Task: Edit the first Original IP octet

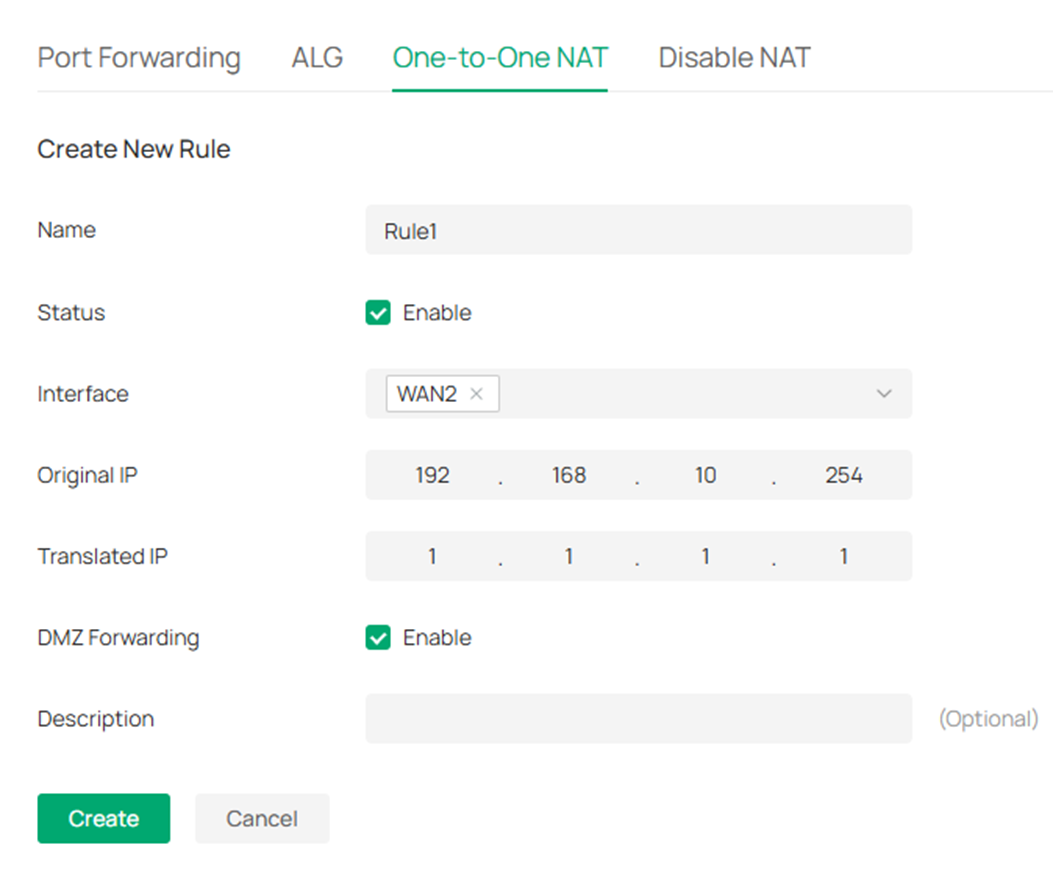Action: pos(432,475)
